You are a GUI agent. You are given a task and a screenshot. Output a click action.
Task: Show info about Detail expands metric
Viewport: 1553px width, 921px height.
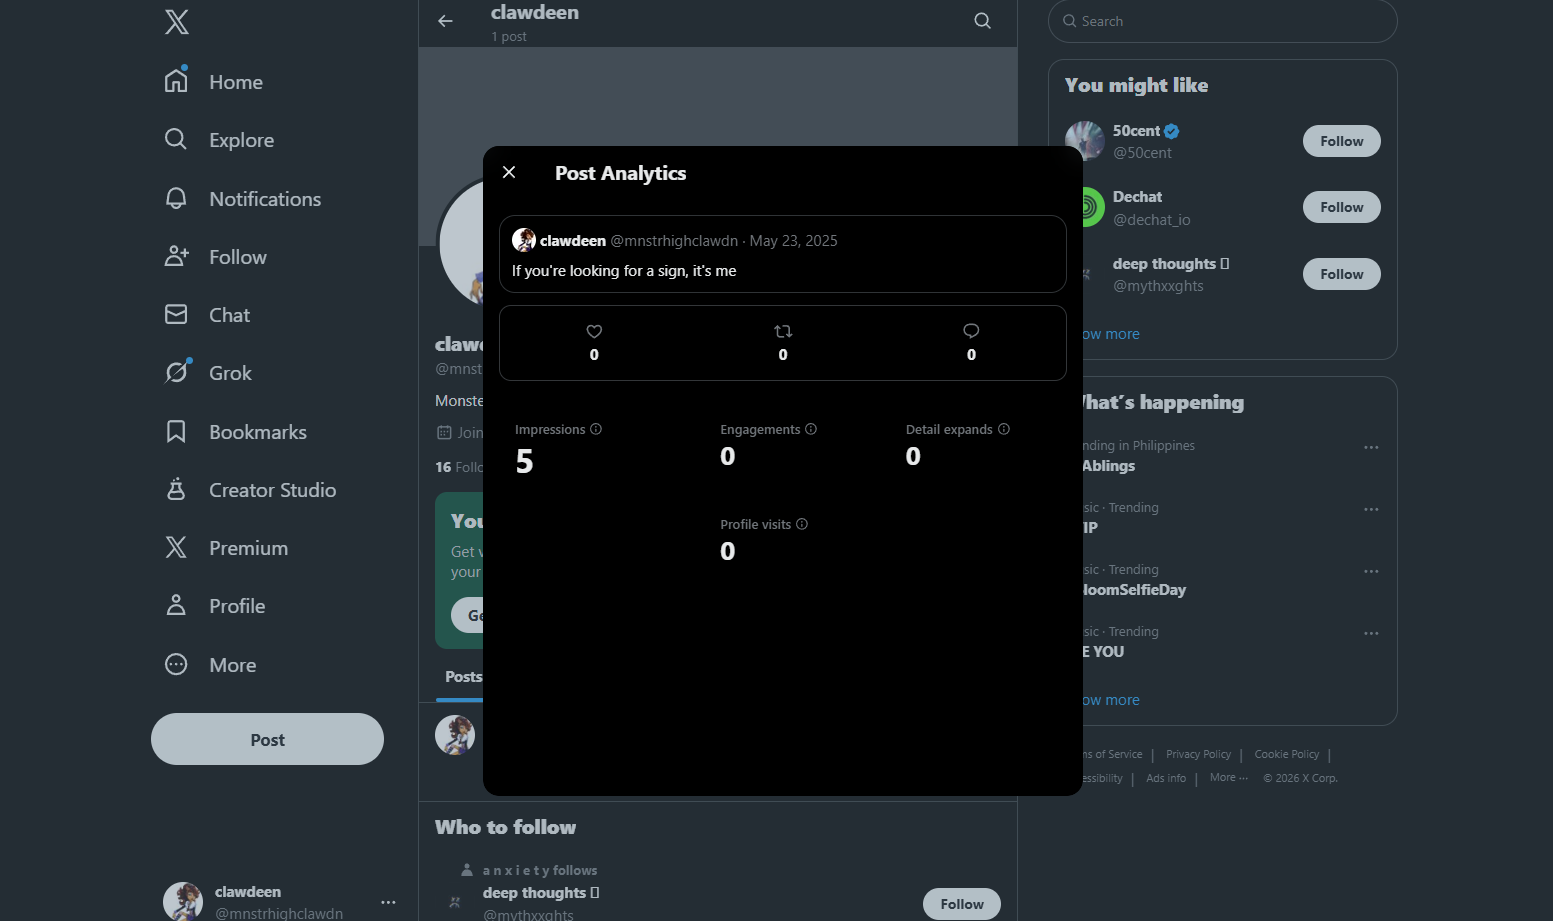(1004, 429)
